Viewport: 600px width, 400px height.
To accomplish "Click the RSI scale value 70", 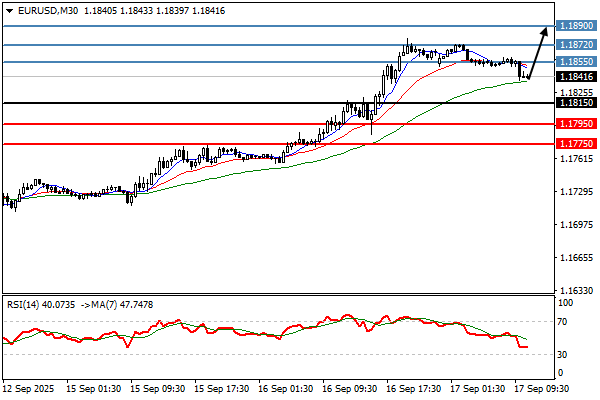I will 562,322.
